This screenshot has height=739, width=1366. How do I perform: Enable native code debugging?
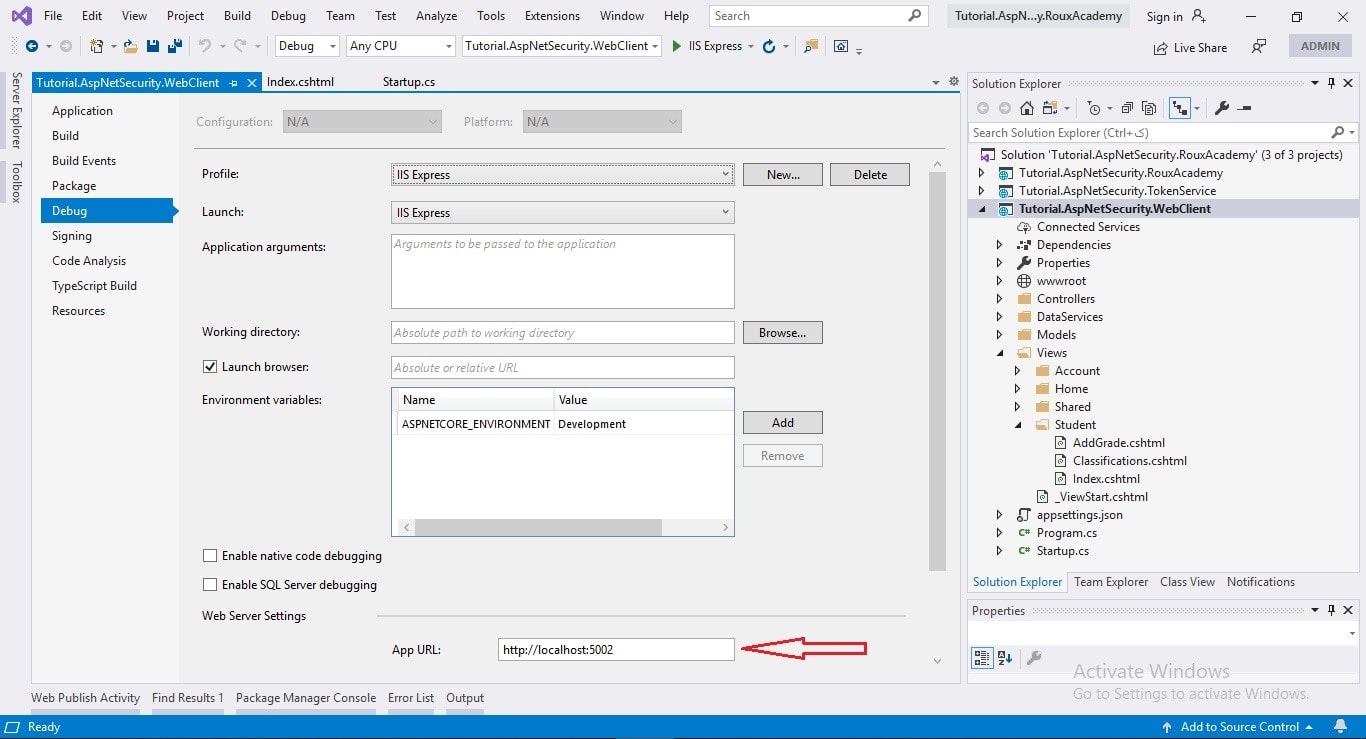click(x=210, y=555)
